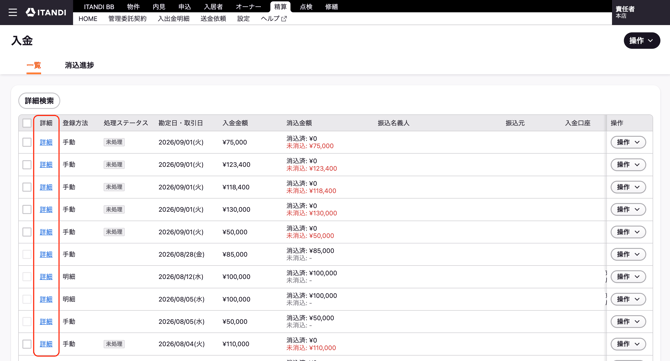Screen dimensions: 670x361
Task: Open the 点検 top menu
Action: [306, 7]
